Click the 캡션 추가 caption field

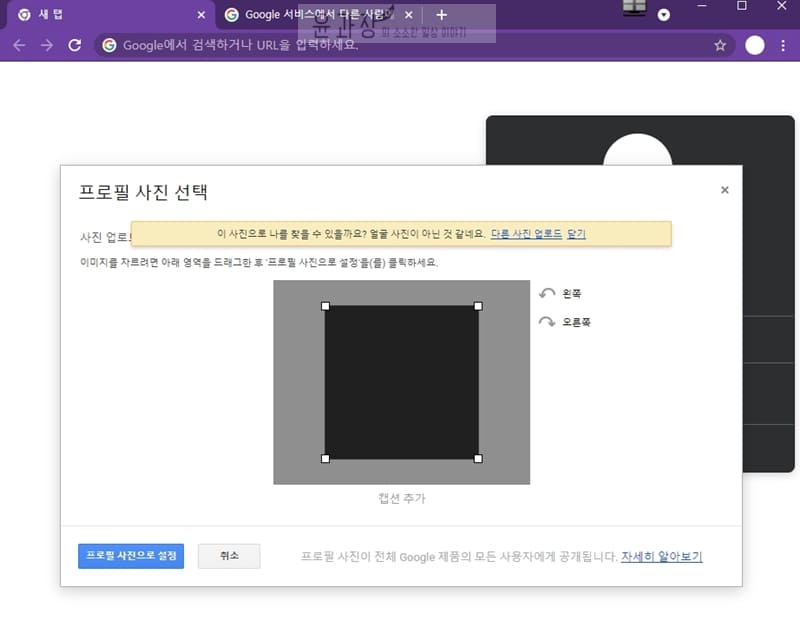click(x=401, y=498)
